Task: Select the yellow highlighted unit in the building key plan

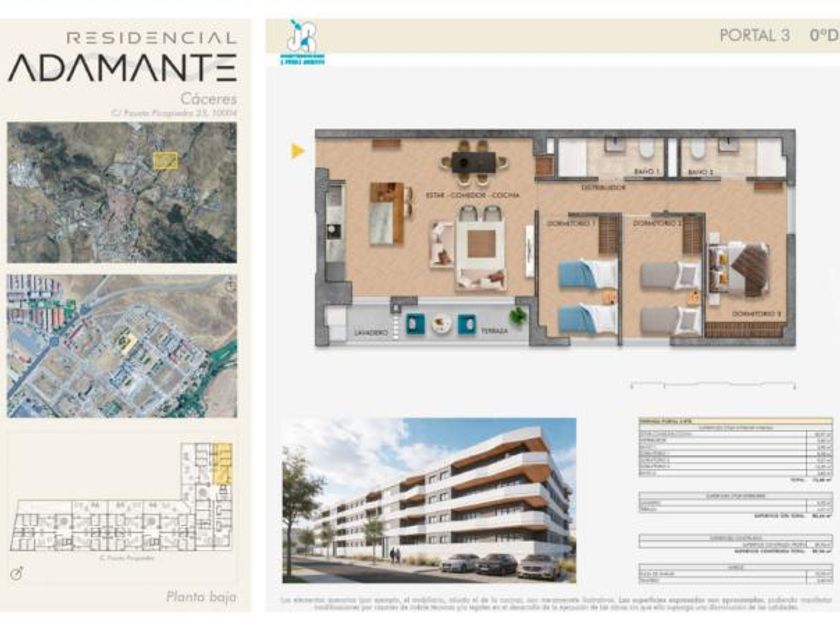Action: (223, 463)
